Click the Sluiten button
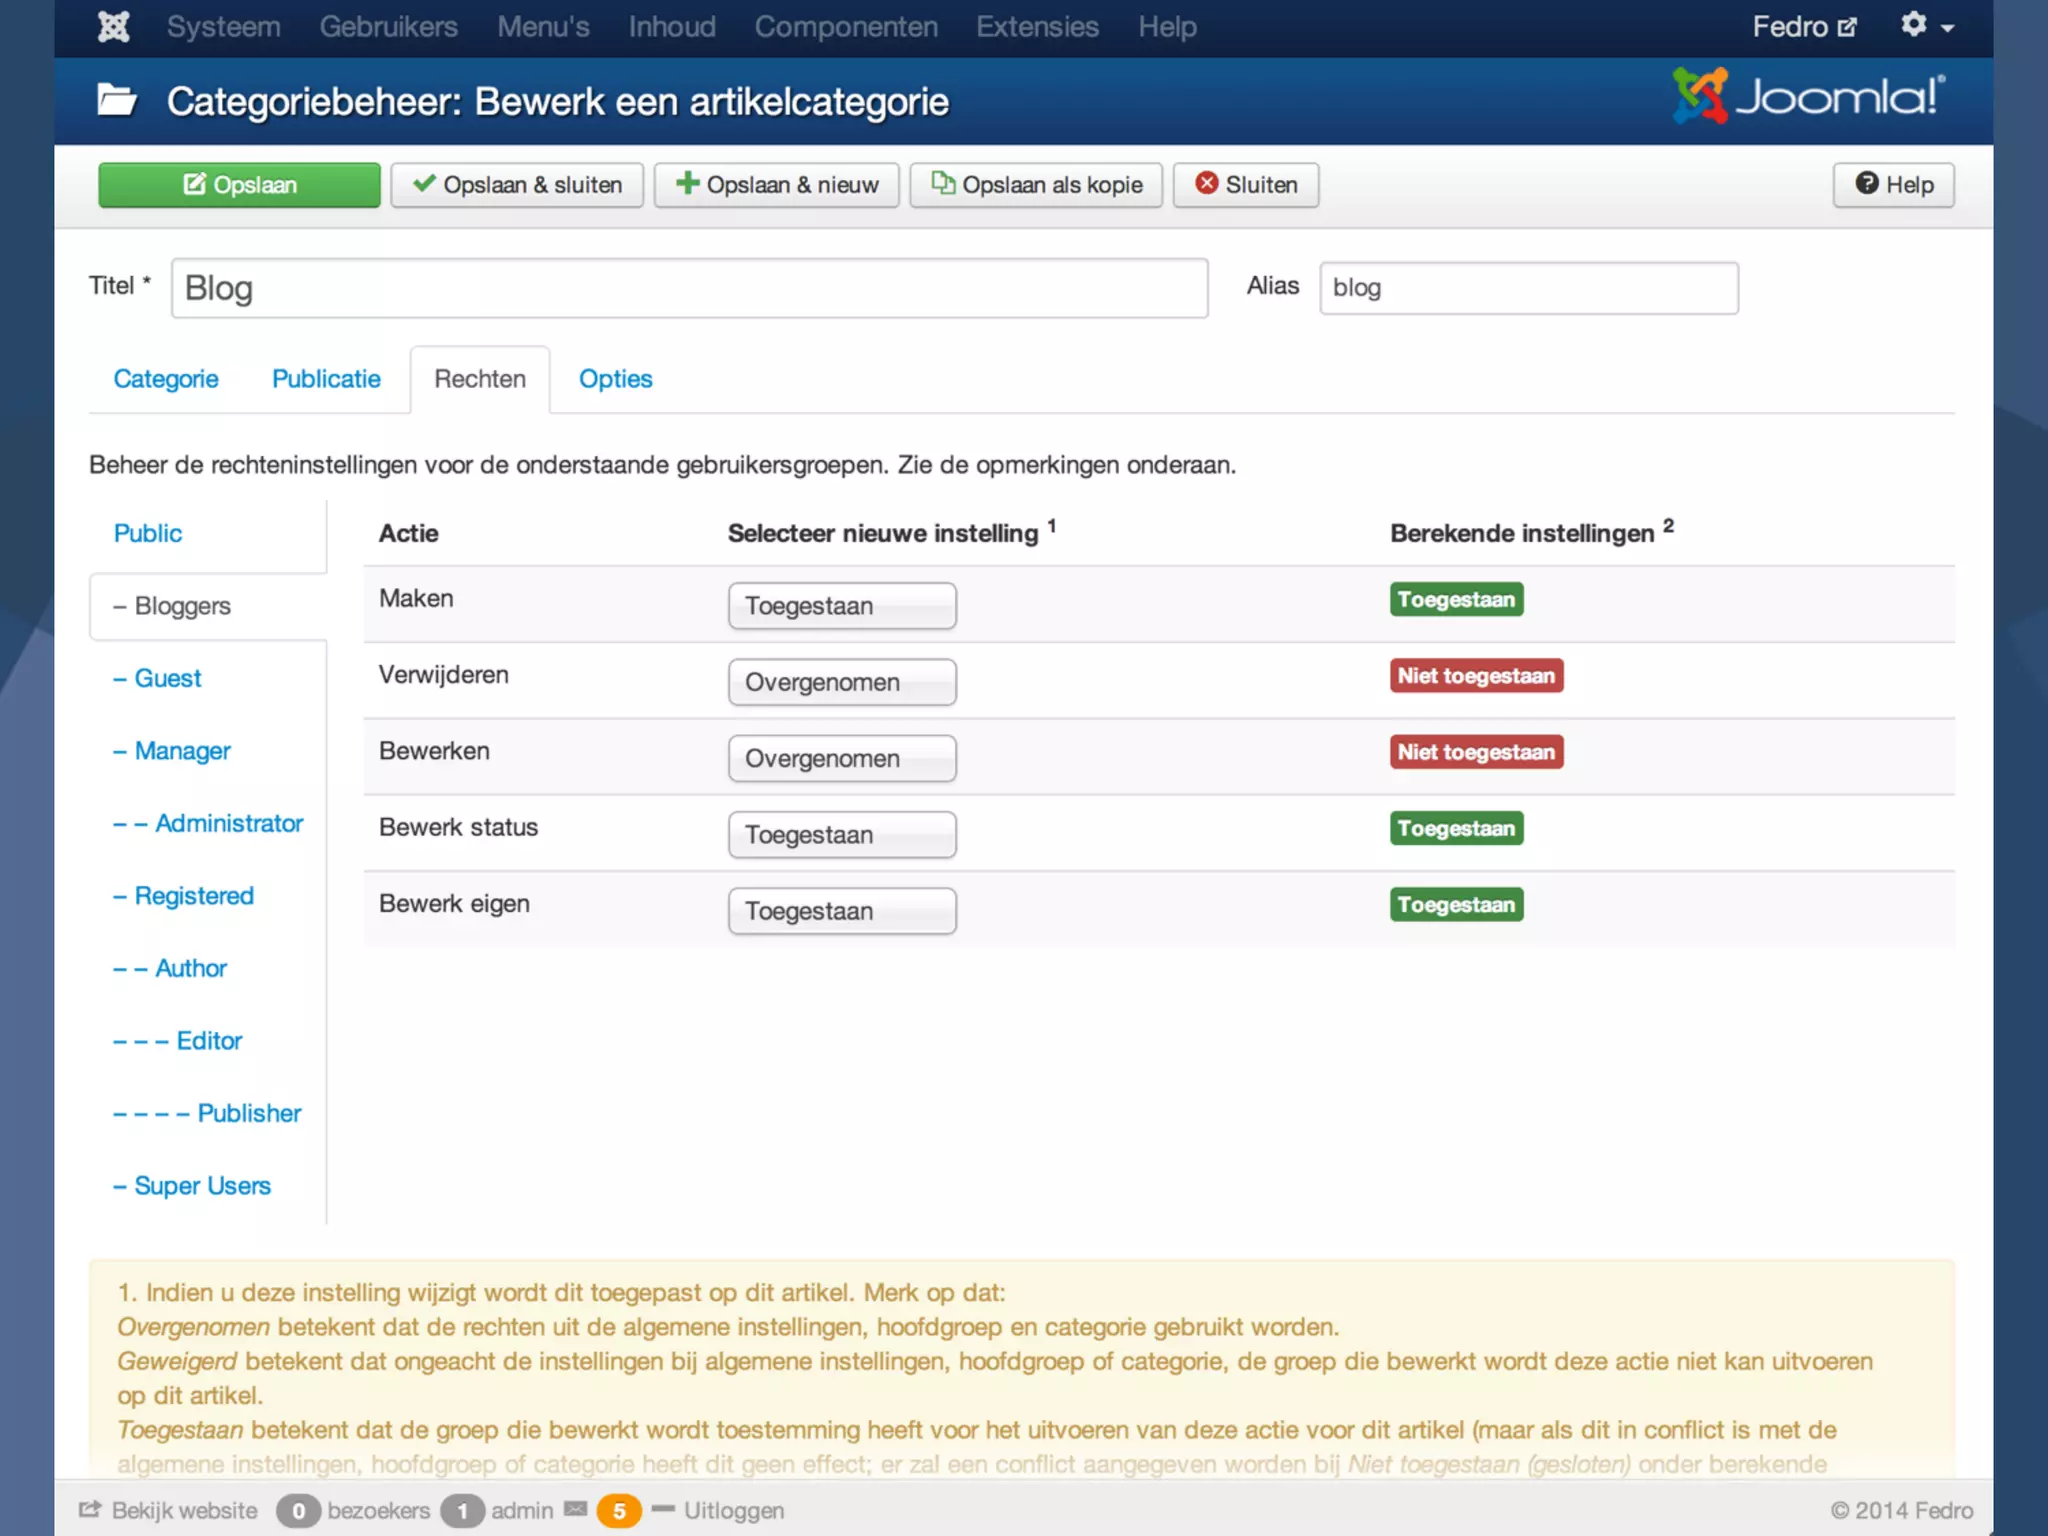 pos(1246,185)
